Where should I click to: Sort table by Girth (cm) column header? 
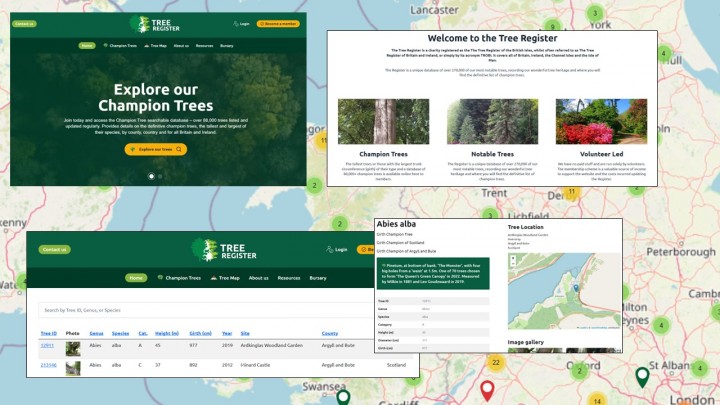pyautogui.click(x=200, y=333)
